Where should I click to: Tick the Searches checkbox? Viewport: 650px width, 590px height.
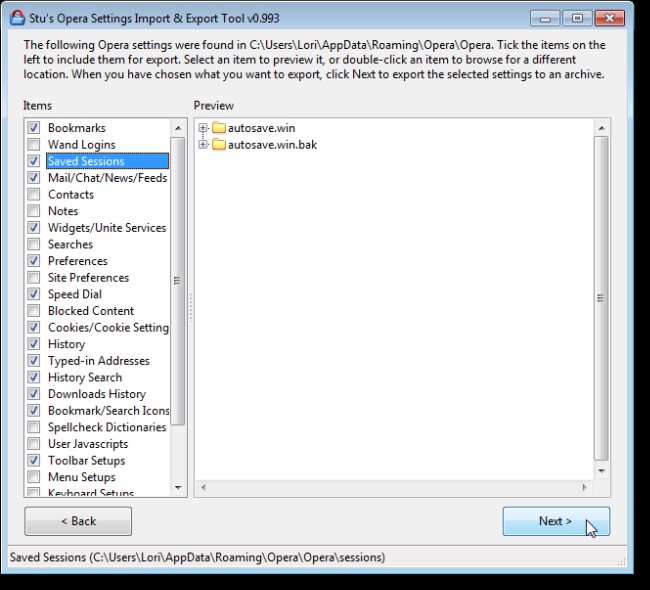34,244
